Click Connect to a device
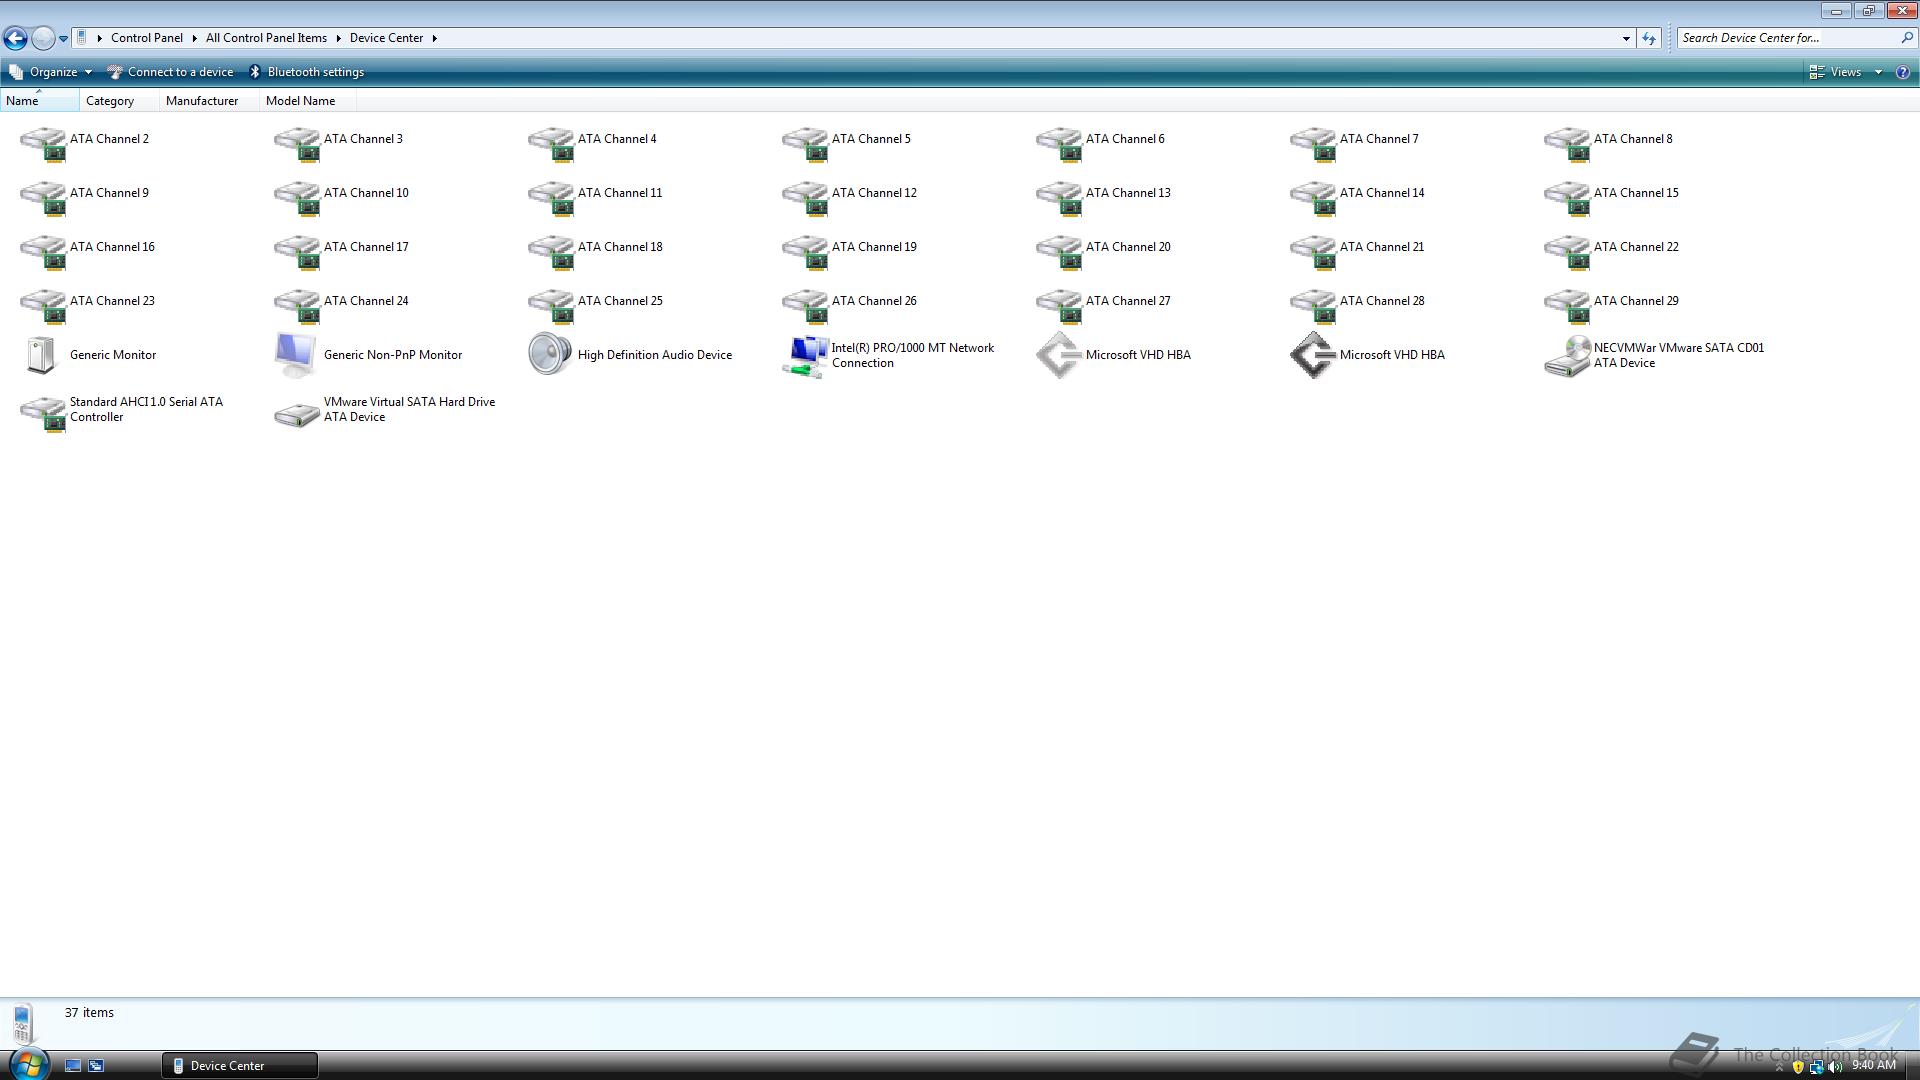 [x=170, y=72]
